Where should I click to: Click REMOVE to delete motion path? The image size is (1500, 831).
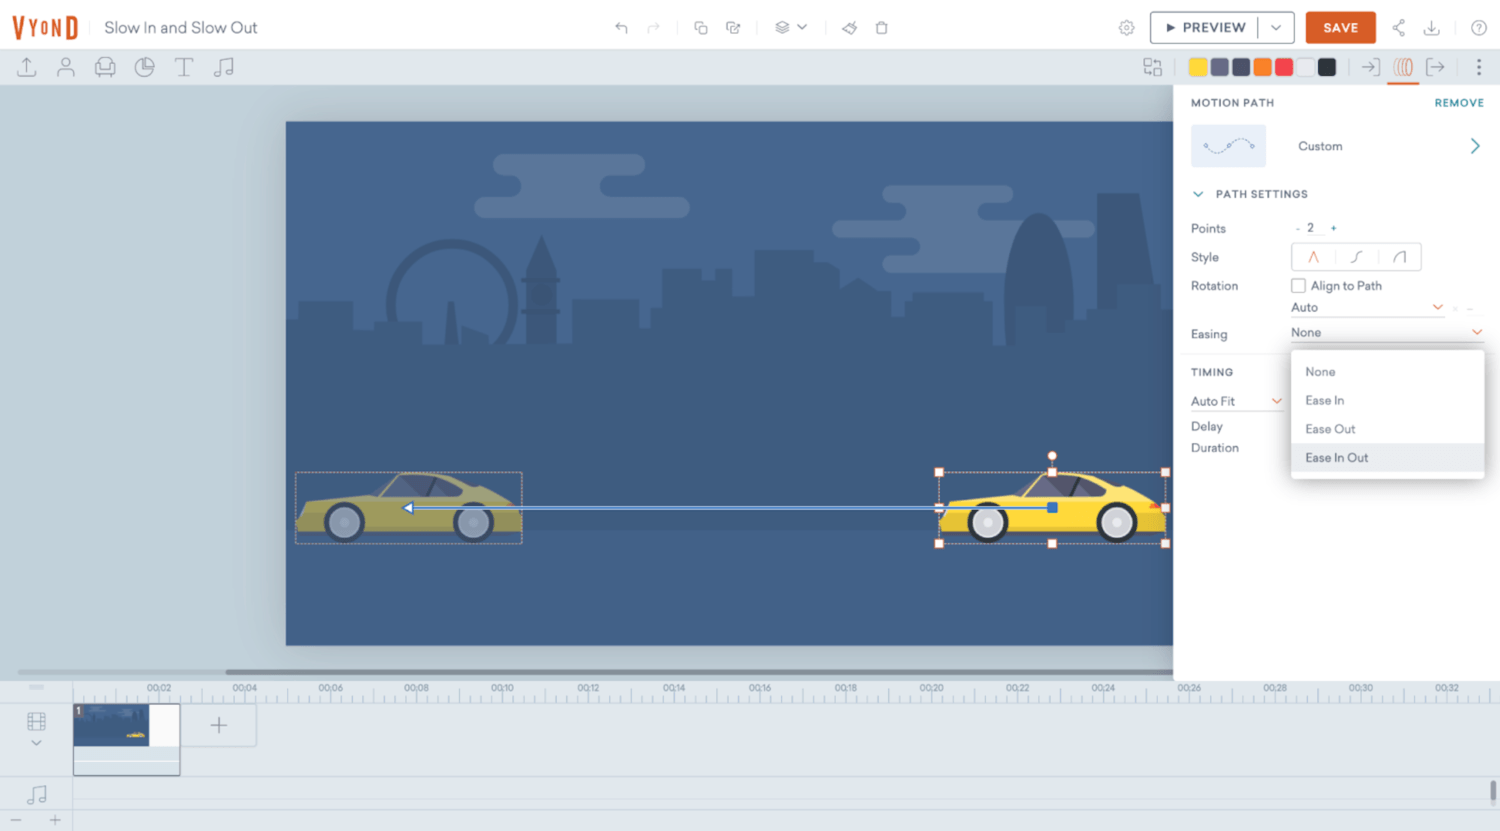pos(1458,103)
